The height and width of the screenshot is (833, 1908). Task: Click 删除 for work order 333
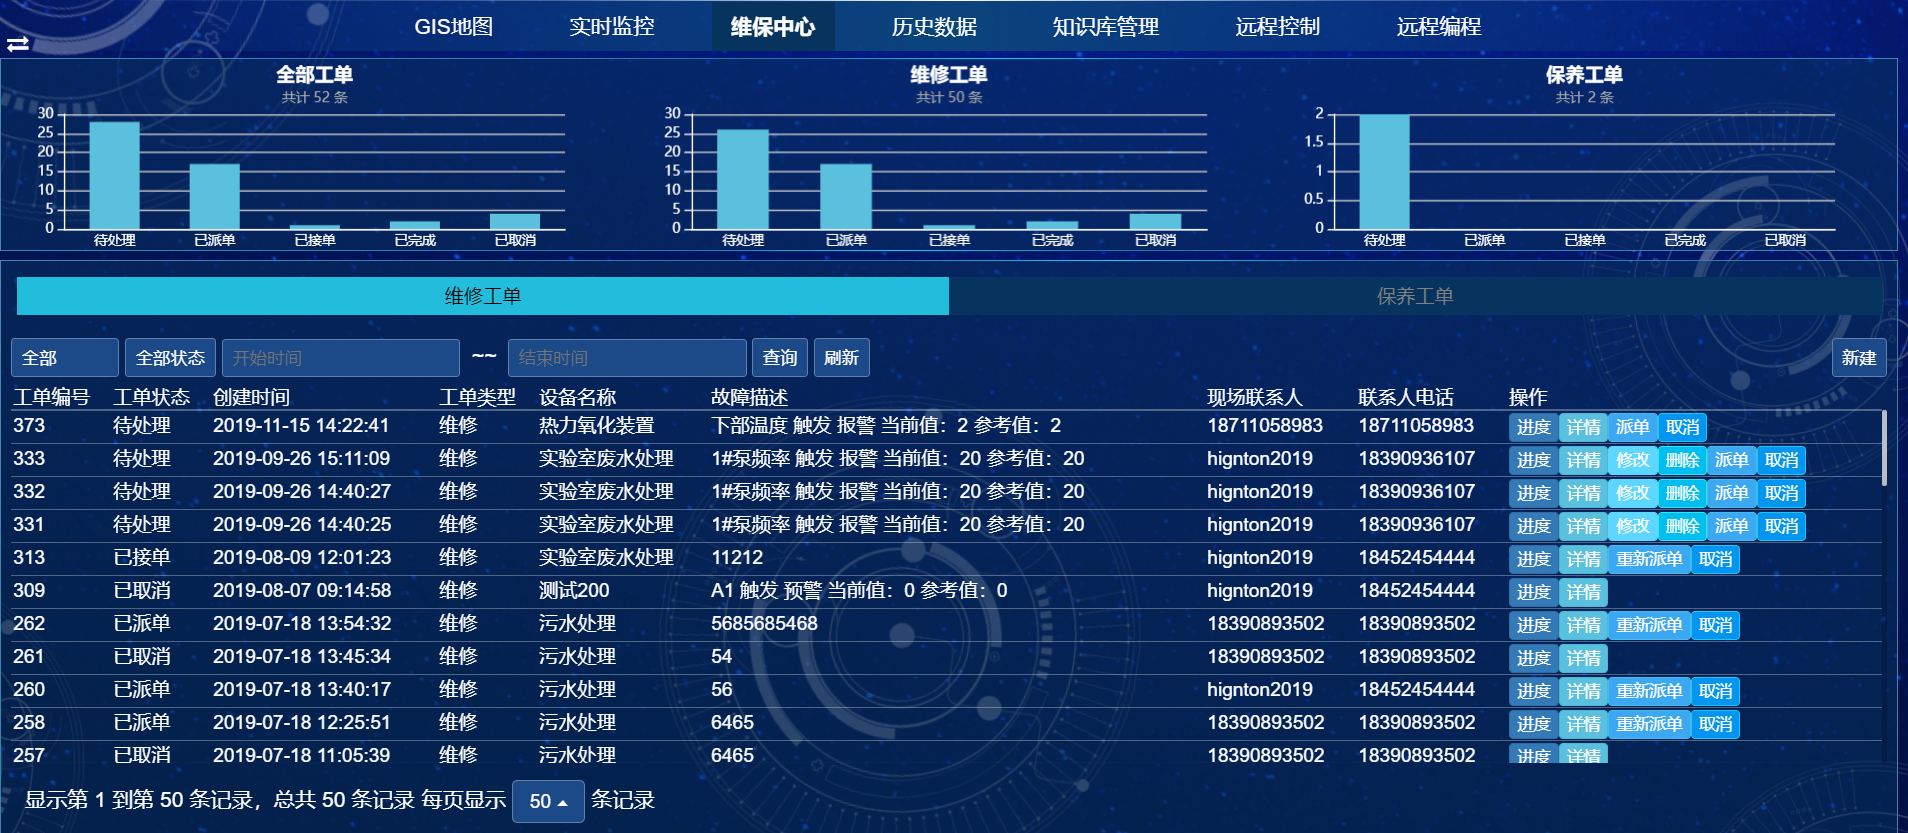(1683, 460)
